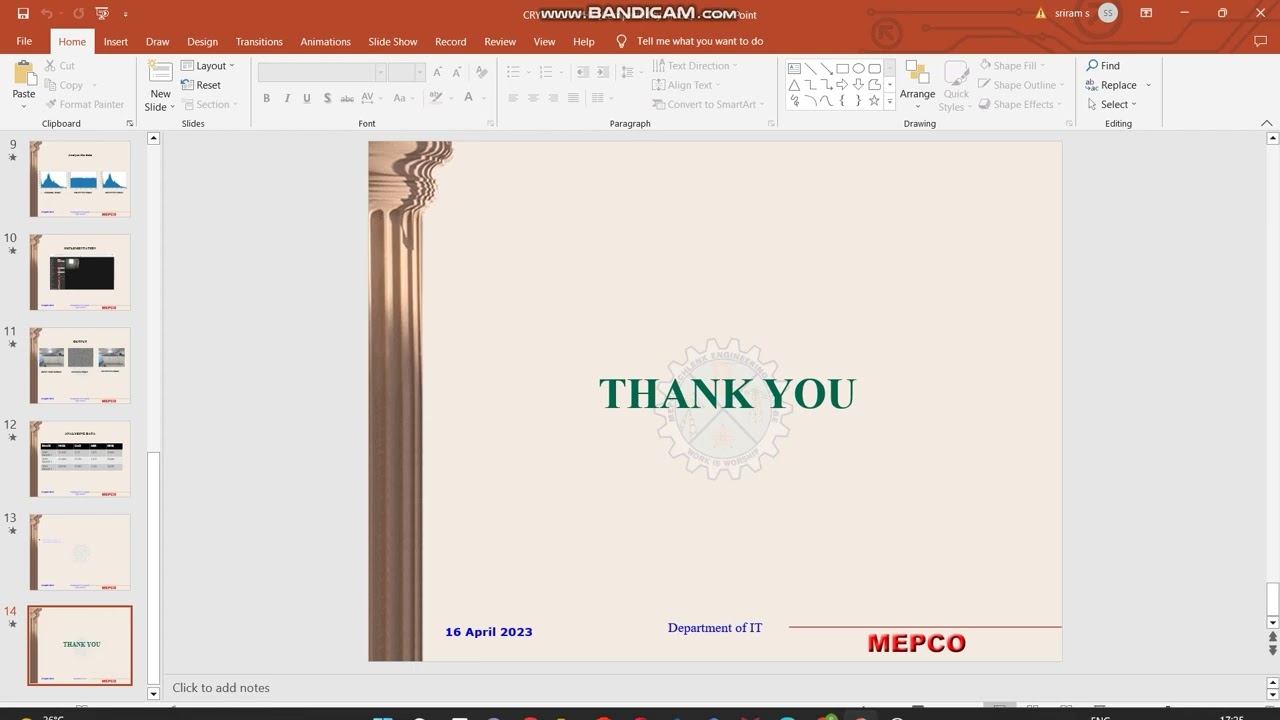Expand the Arrange dropdown menu
The width and height of the screenshot is (1280, 720).
[x=917, y=94]
